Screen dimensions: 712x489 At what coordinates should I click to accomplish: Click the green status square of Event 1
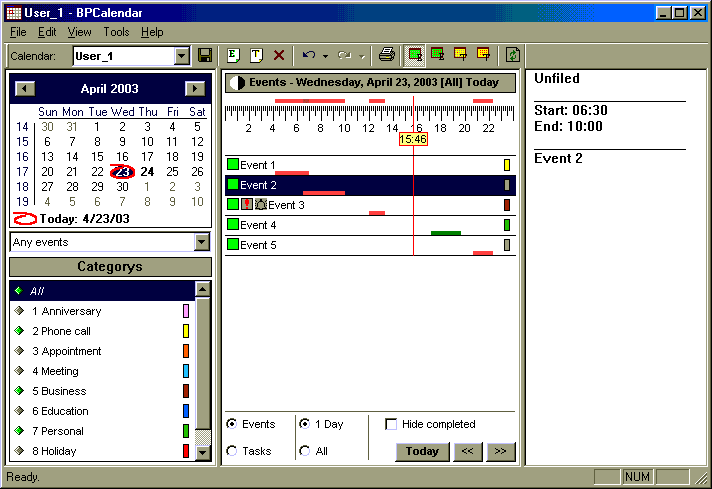233,164
